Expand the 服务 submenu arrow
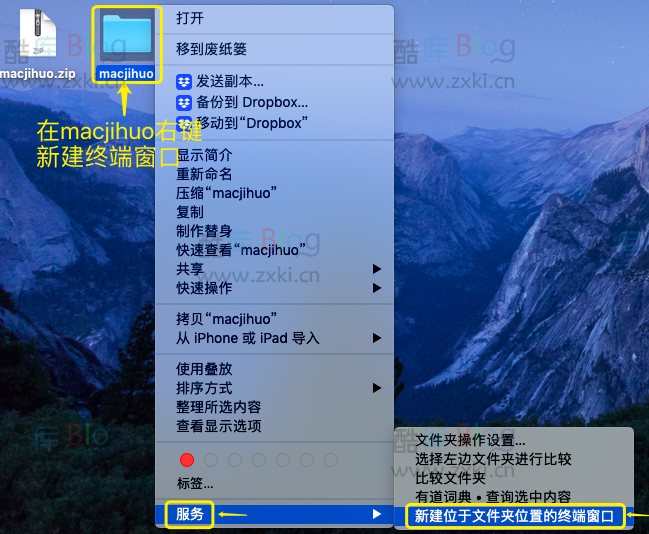 pyautogui.click(x=377, y=514)
